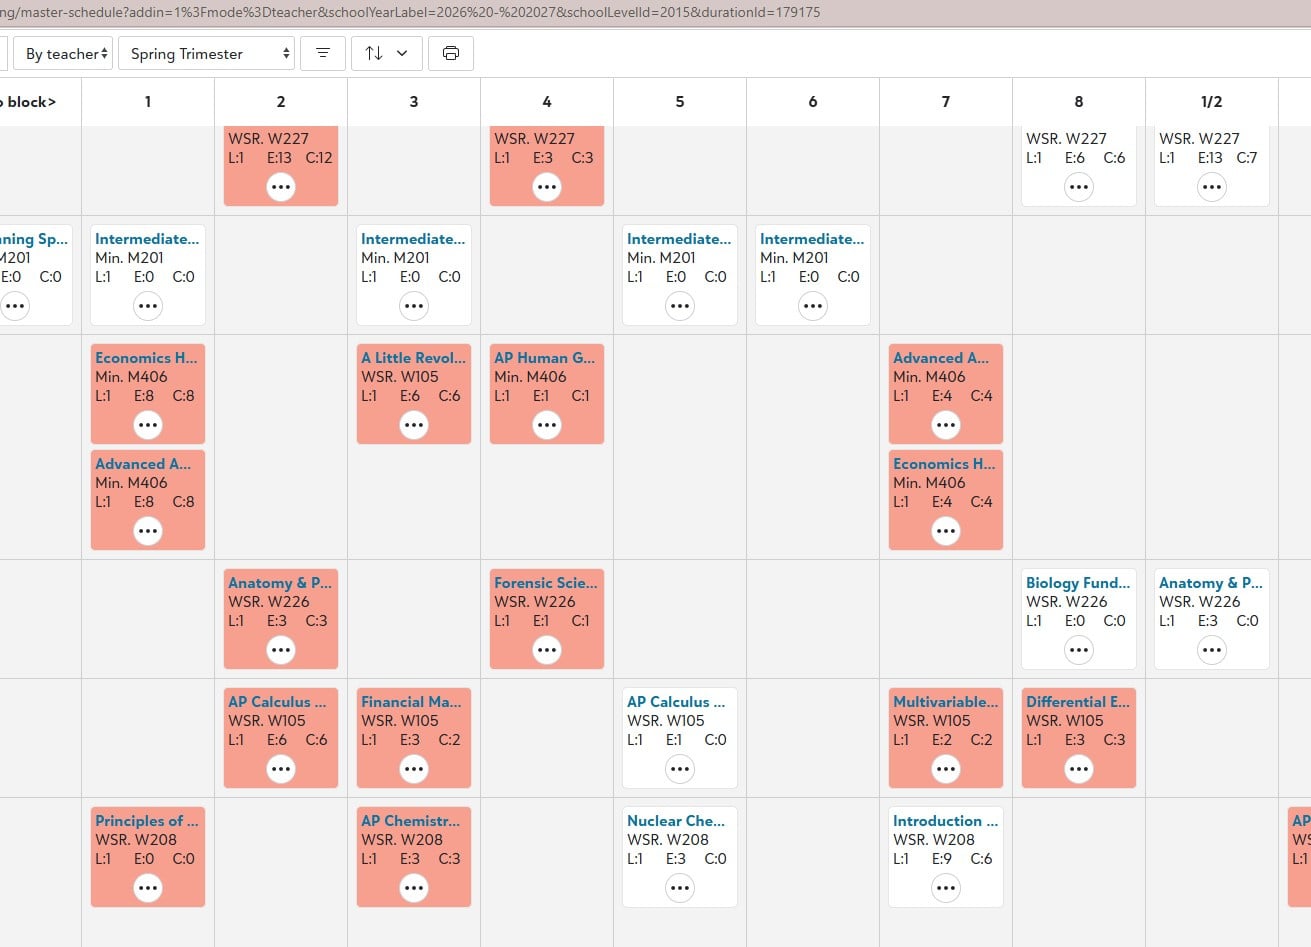
Task: Open more options on AP Calculus card with E:1
Action: click(680, 769)
